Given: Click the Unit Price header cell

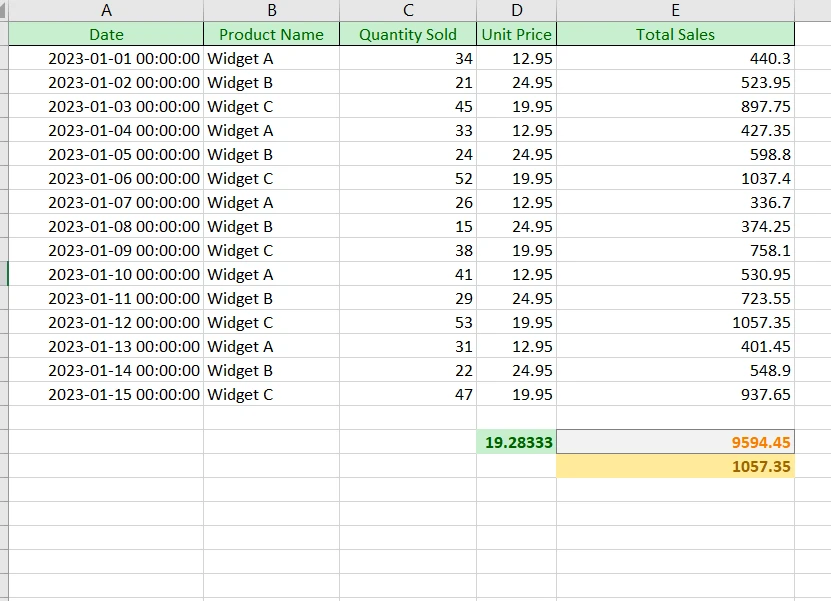Looking at the screenshot, I should click(516, 34).
